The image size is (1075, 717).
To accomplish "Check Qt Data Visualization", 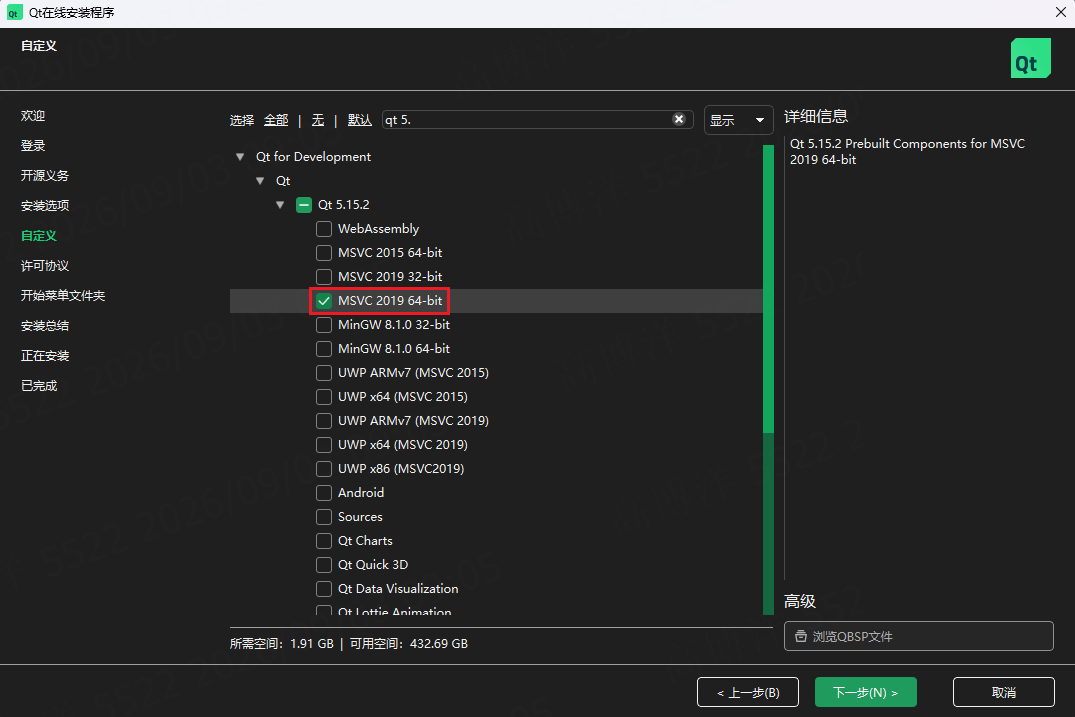I will point(324,589).
